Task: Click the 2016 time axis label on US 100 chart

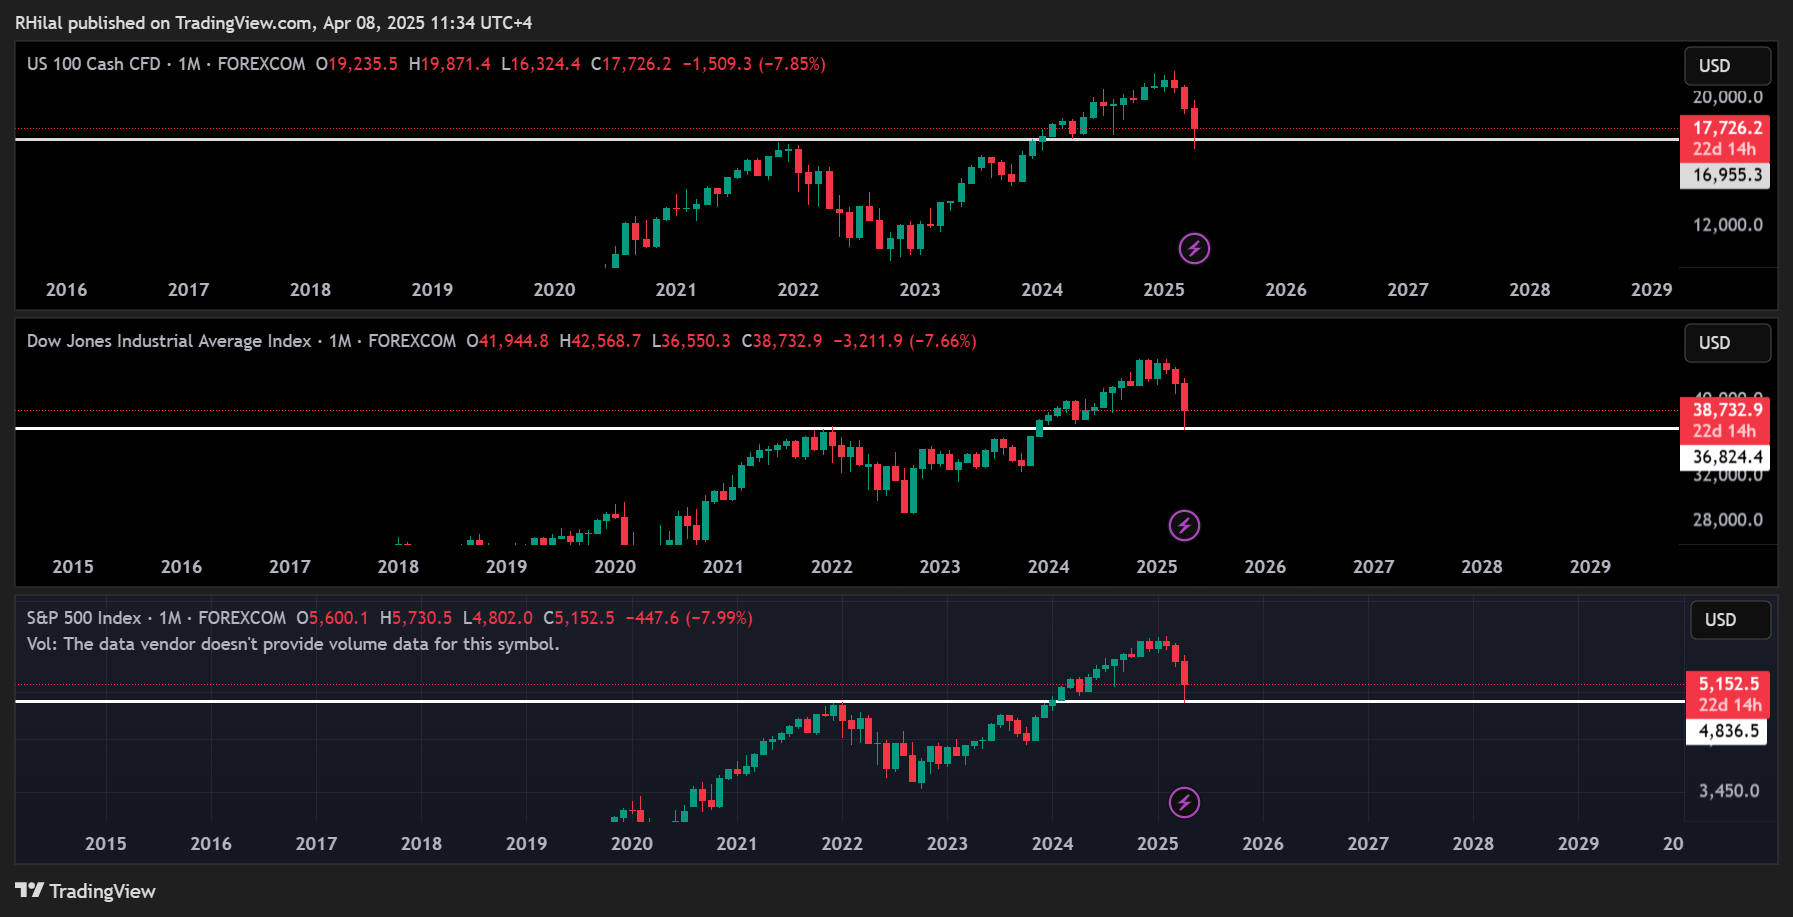Action: click(x=66, y=290)
